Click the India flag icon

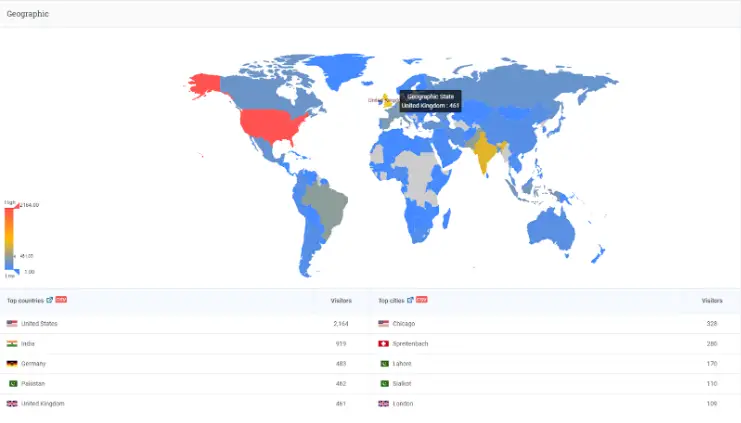[x=12, y=344]
